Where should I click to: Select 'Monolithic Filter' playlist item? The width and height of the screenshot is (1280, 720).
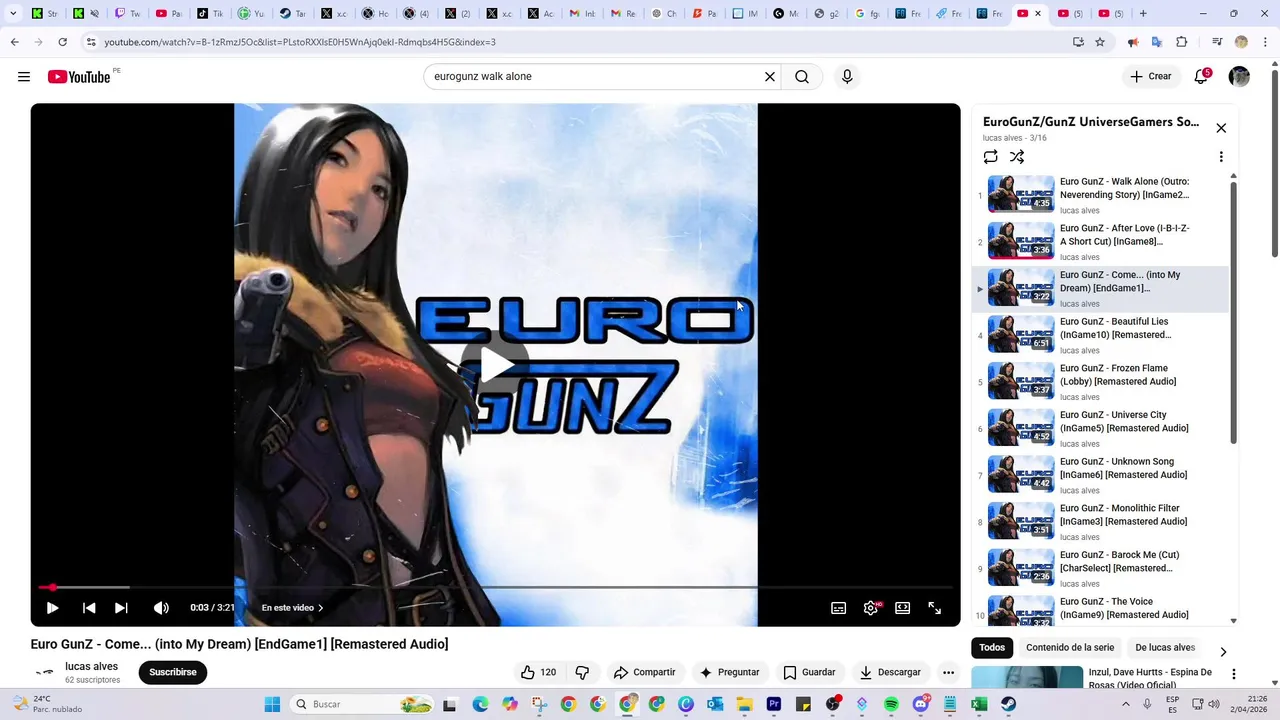(x=1100, y=522)
